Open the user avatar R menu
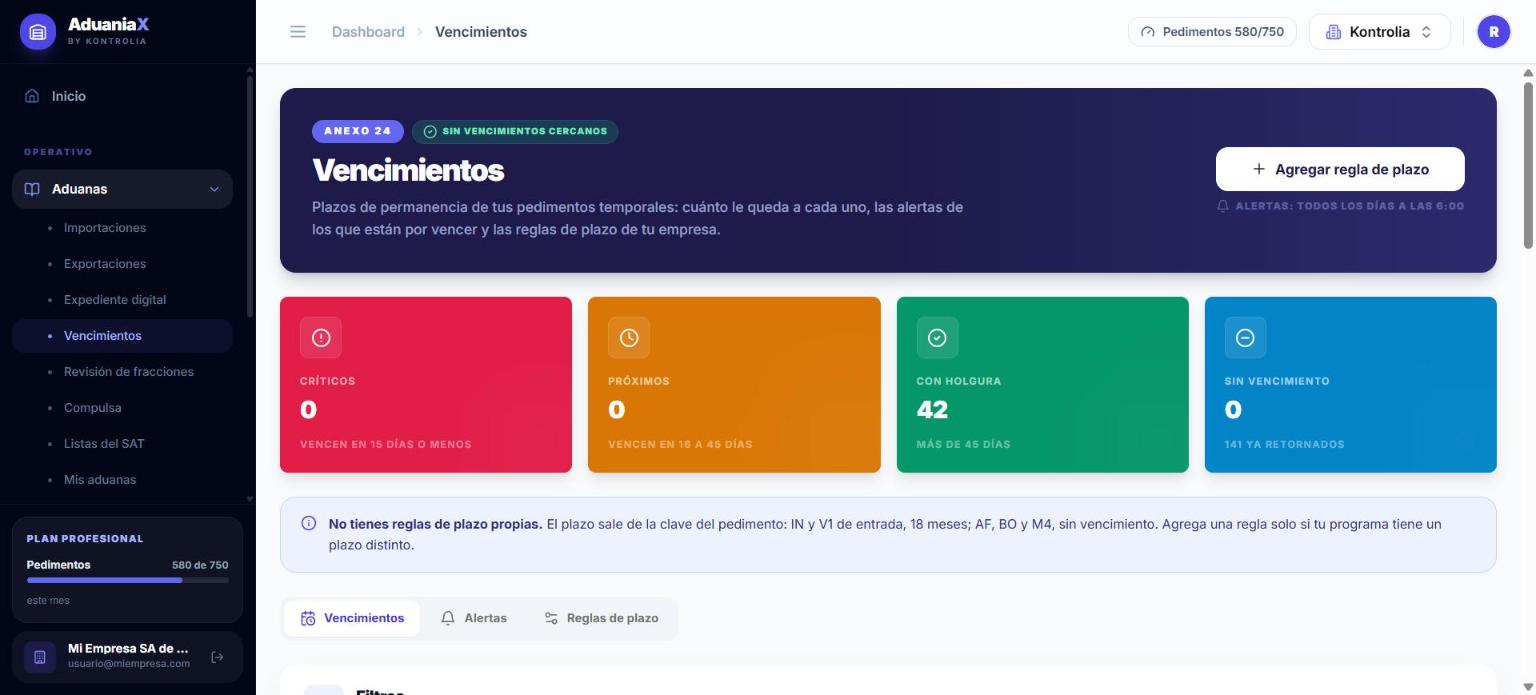The height and width of the screenshot is (695, 1536). [1494, 32]
